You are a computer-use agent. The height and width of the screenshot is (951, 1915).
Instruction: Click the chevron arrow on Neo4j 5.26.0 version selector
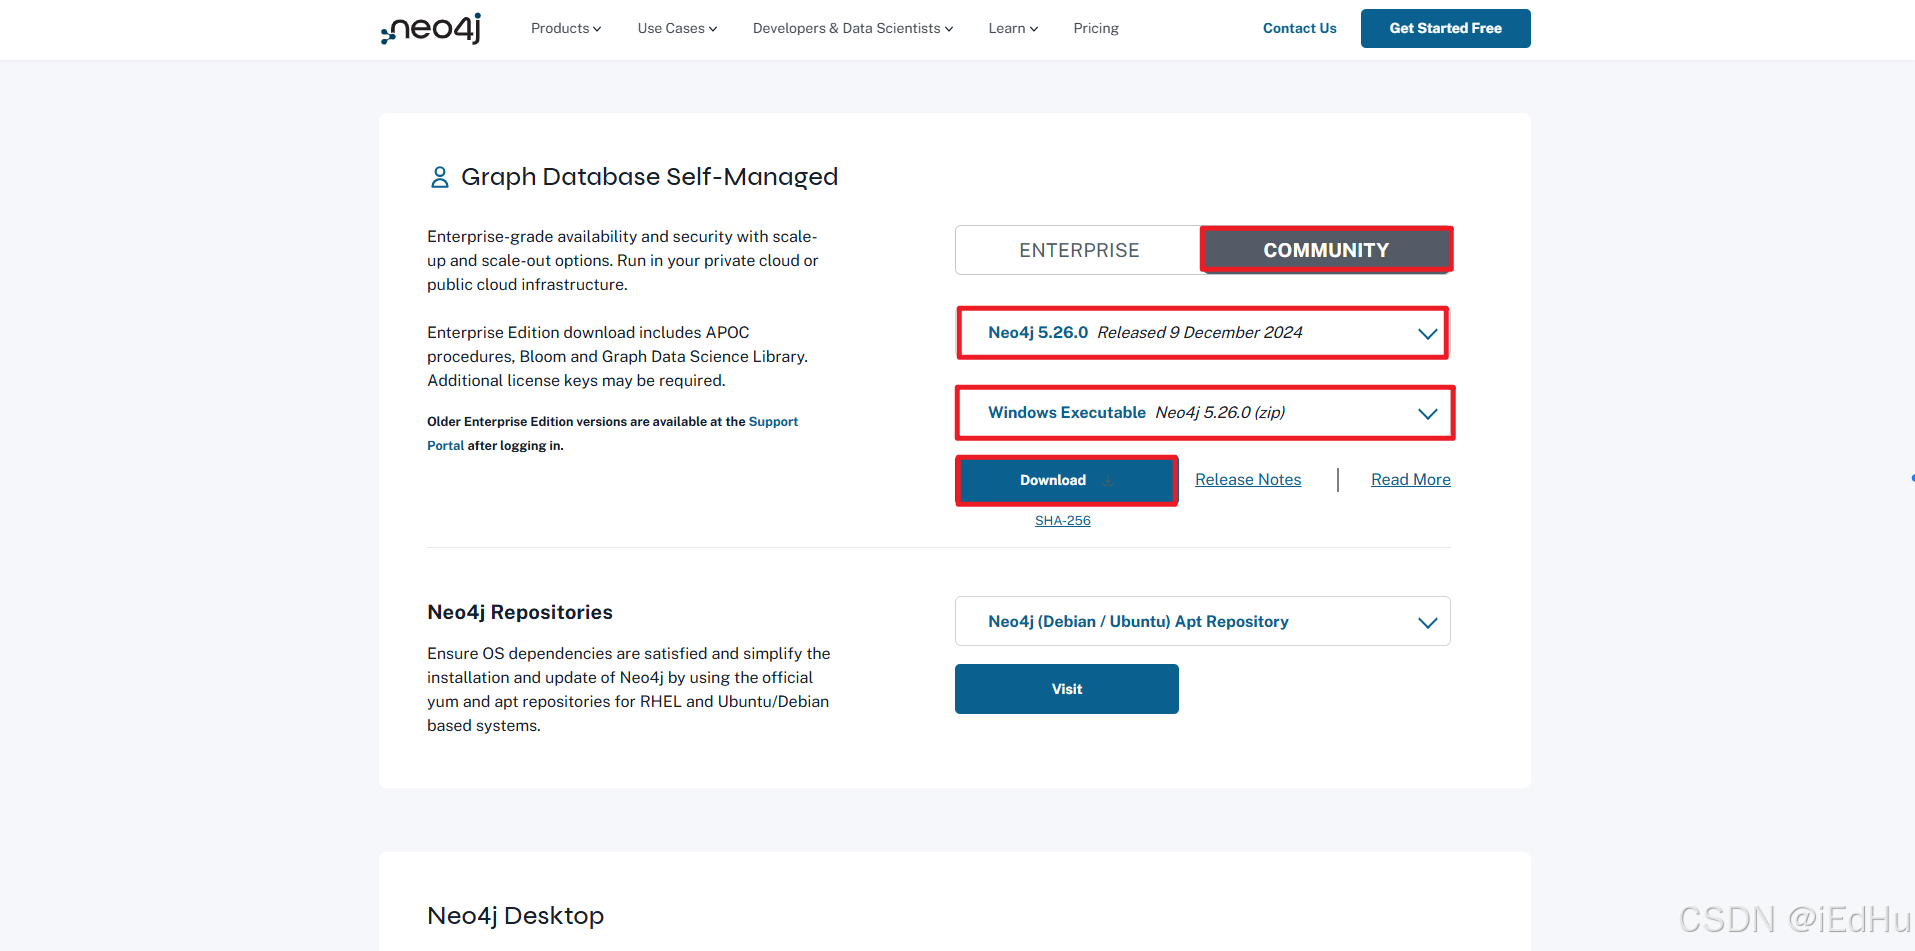pyautogui.click(x=1427, y=334)
